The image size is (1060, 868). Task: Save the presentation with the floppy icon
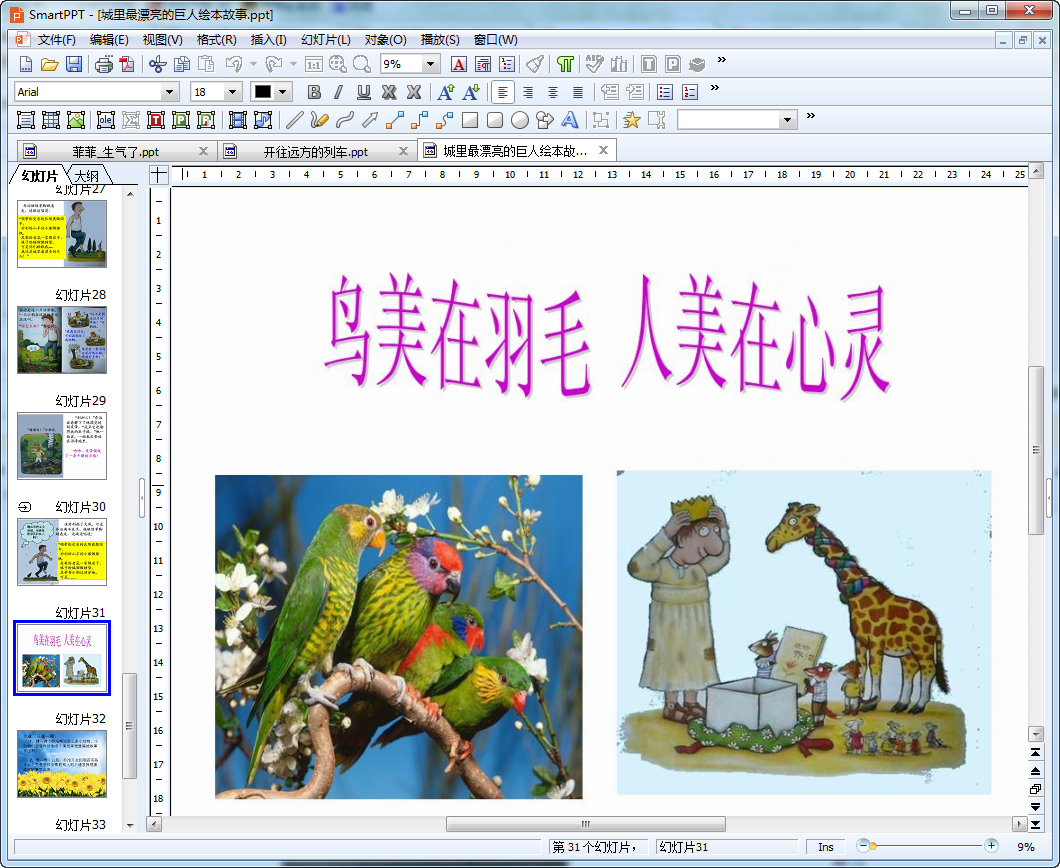[74, 64]
